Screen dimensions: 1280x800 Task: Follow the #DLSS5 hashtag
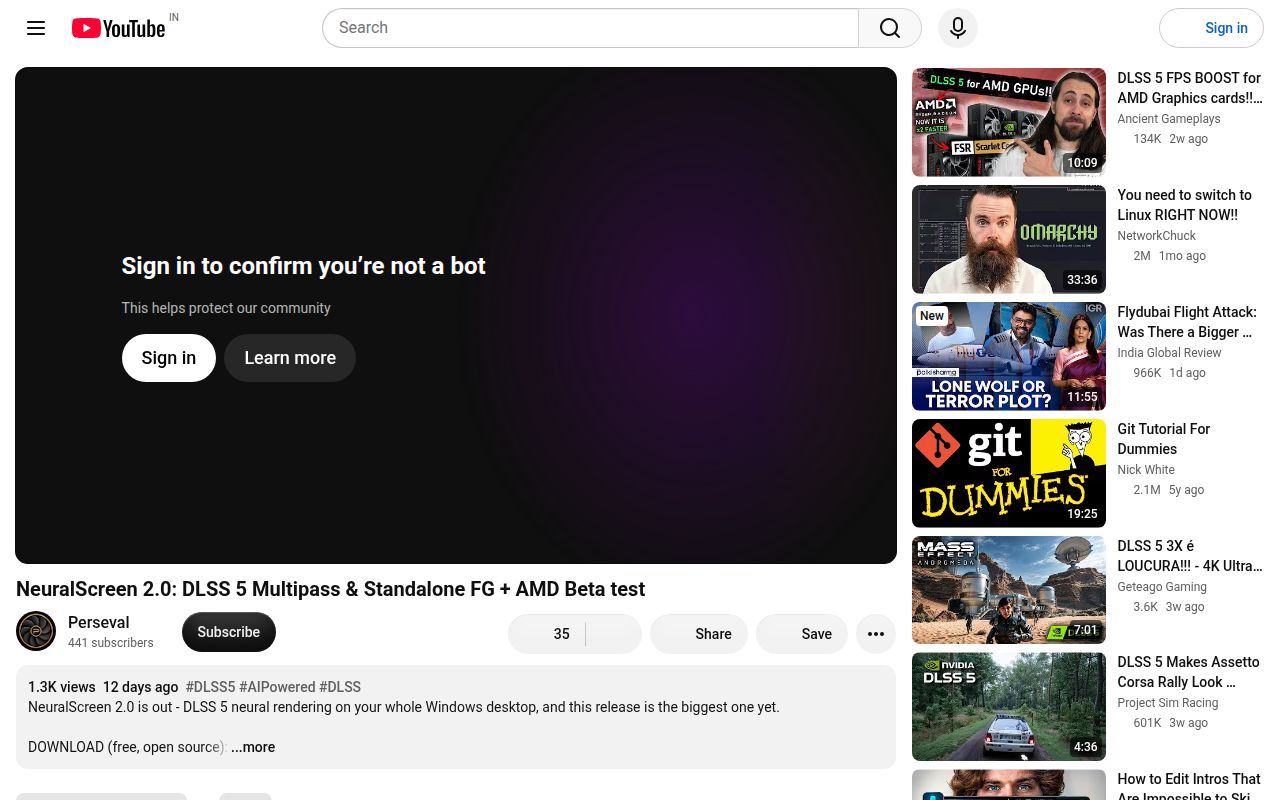[x=210, y=687]
